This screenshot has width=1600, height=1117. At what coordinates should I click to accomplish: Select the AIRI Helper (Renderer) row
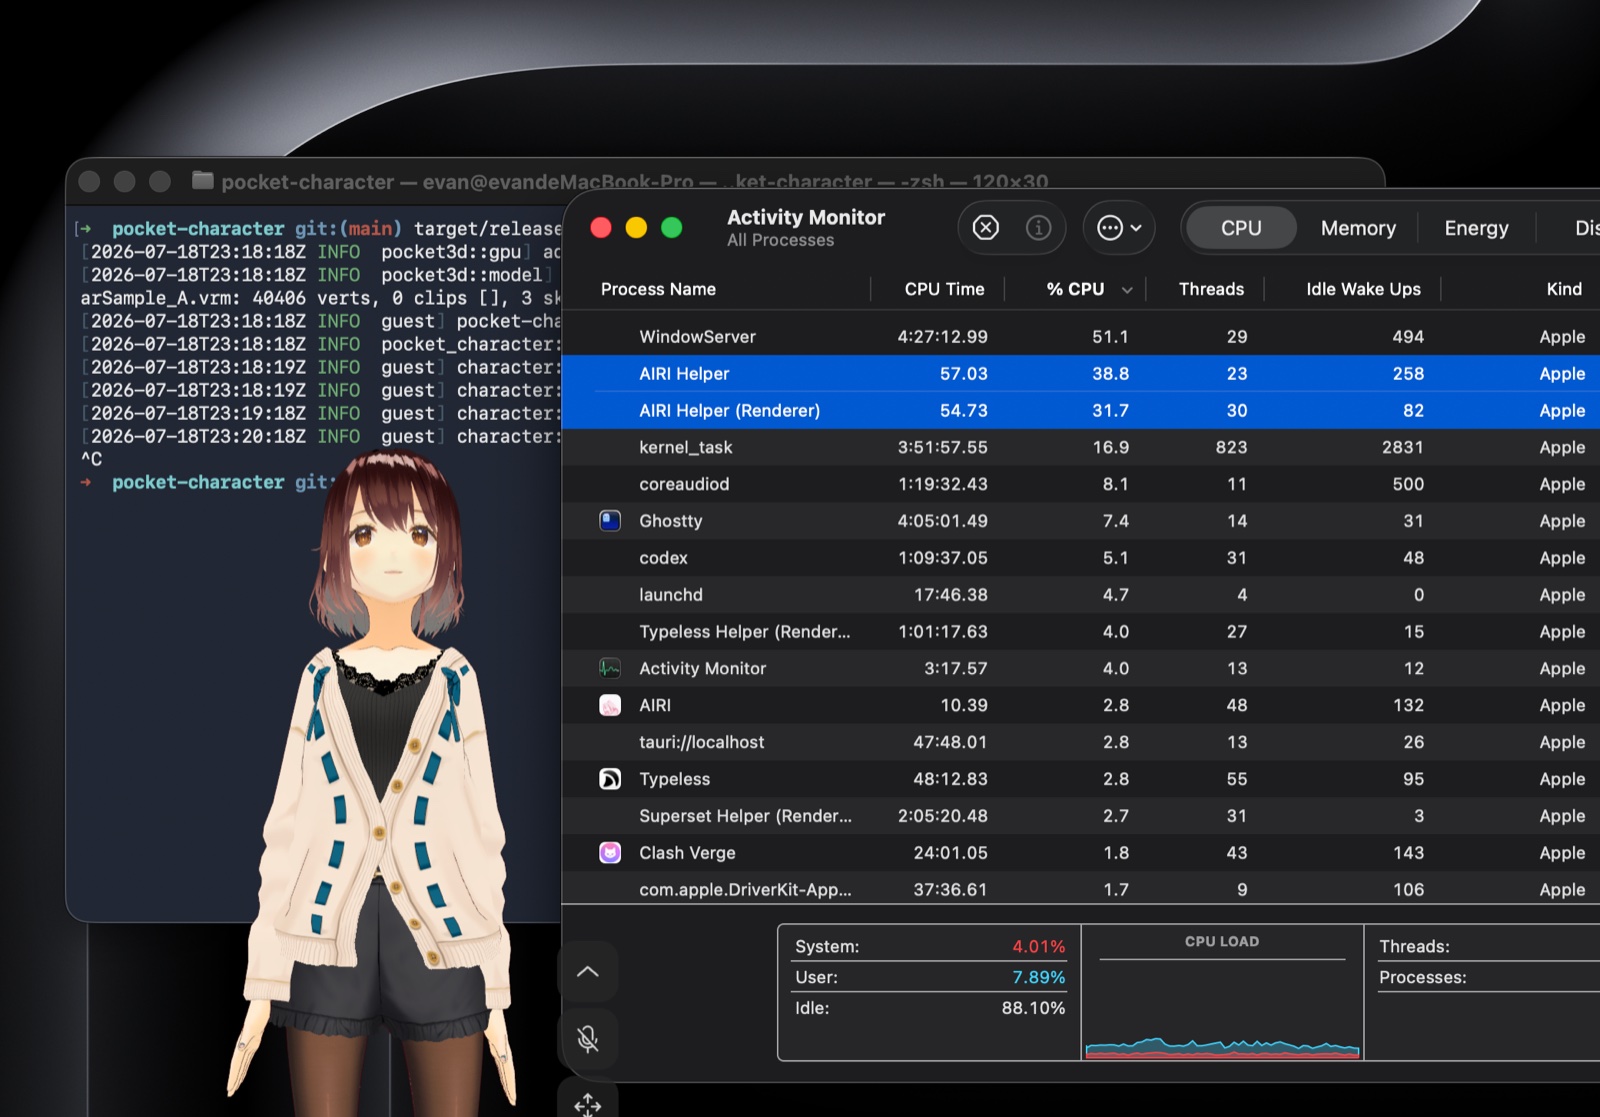point(1081,411)
